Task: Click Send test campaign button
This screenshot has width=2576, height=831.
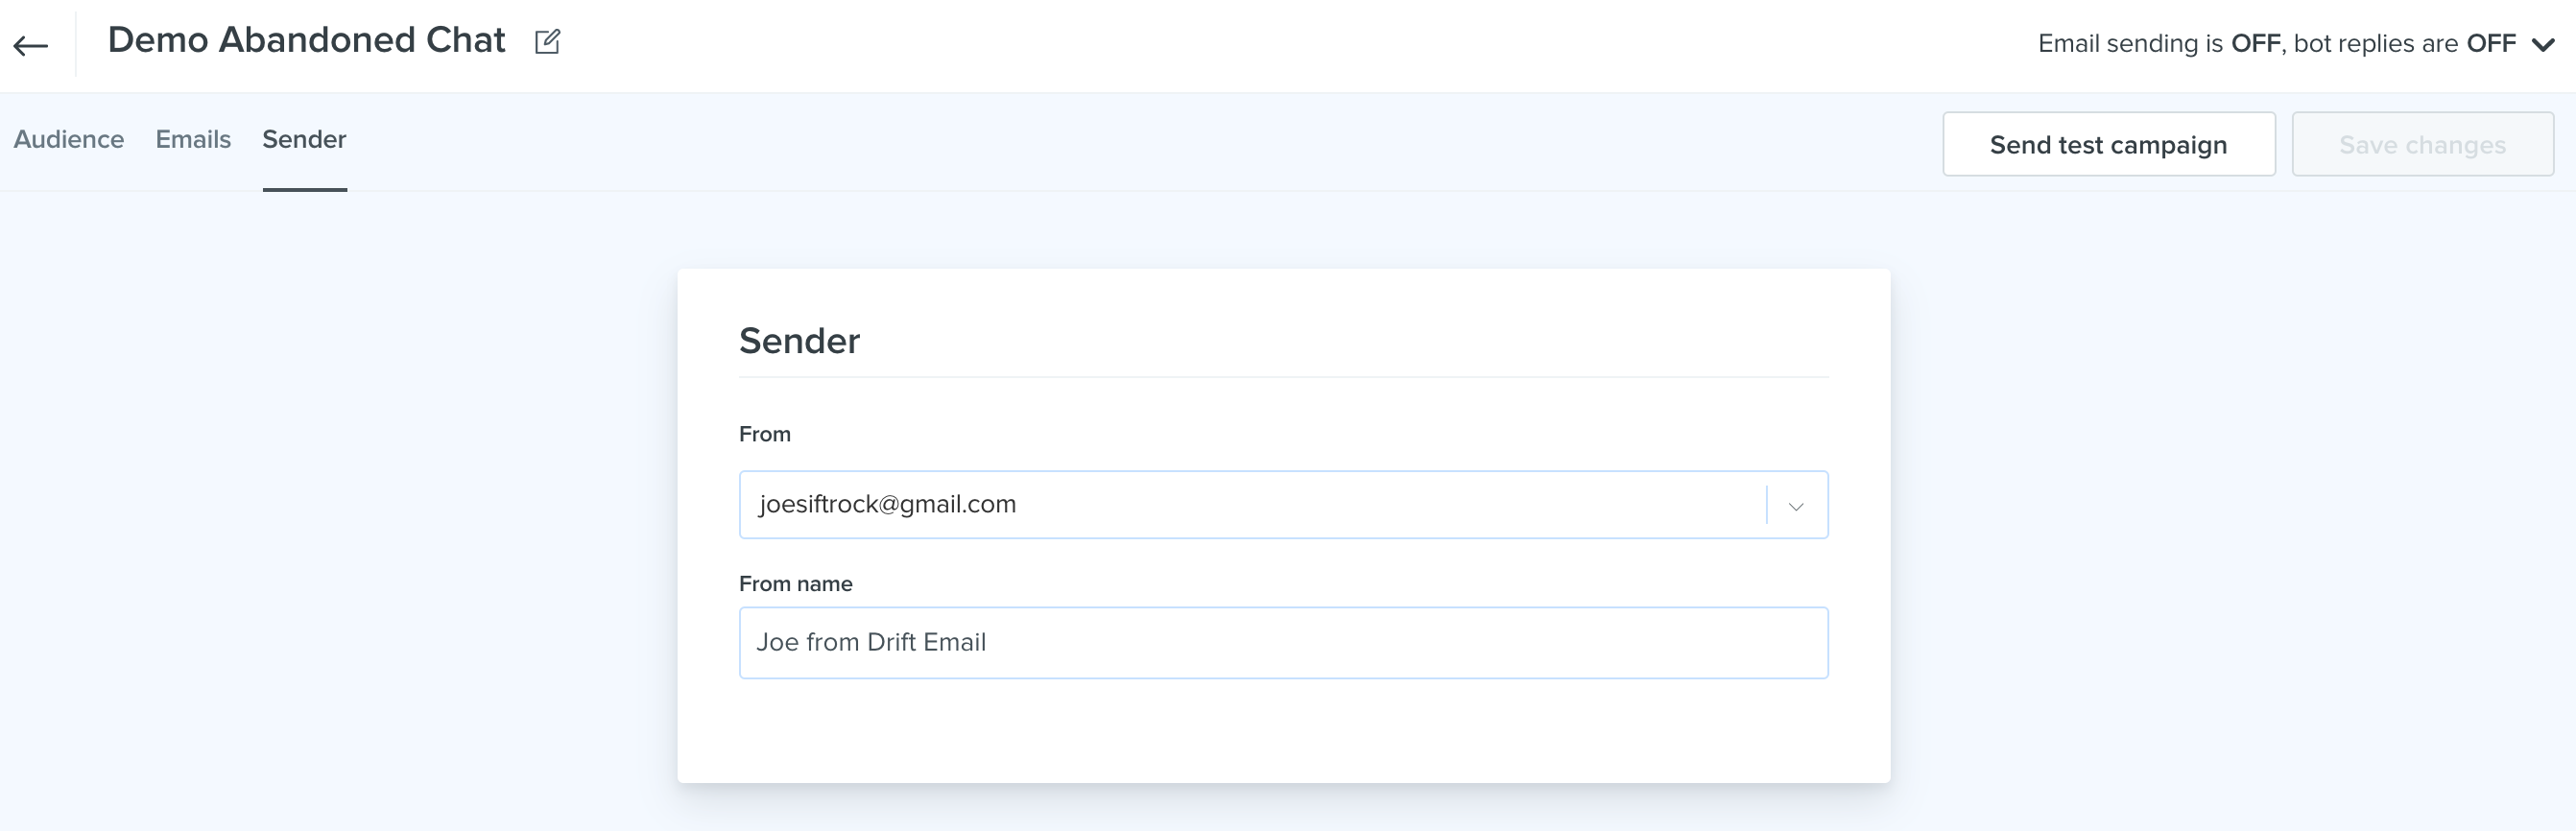Action: click(2108, 144)
